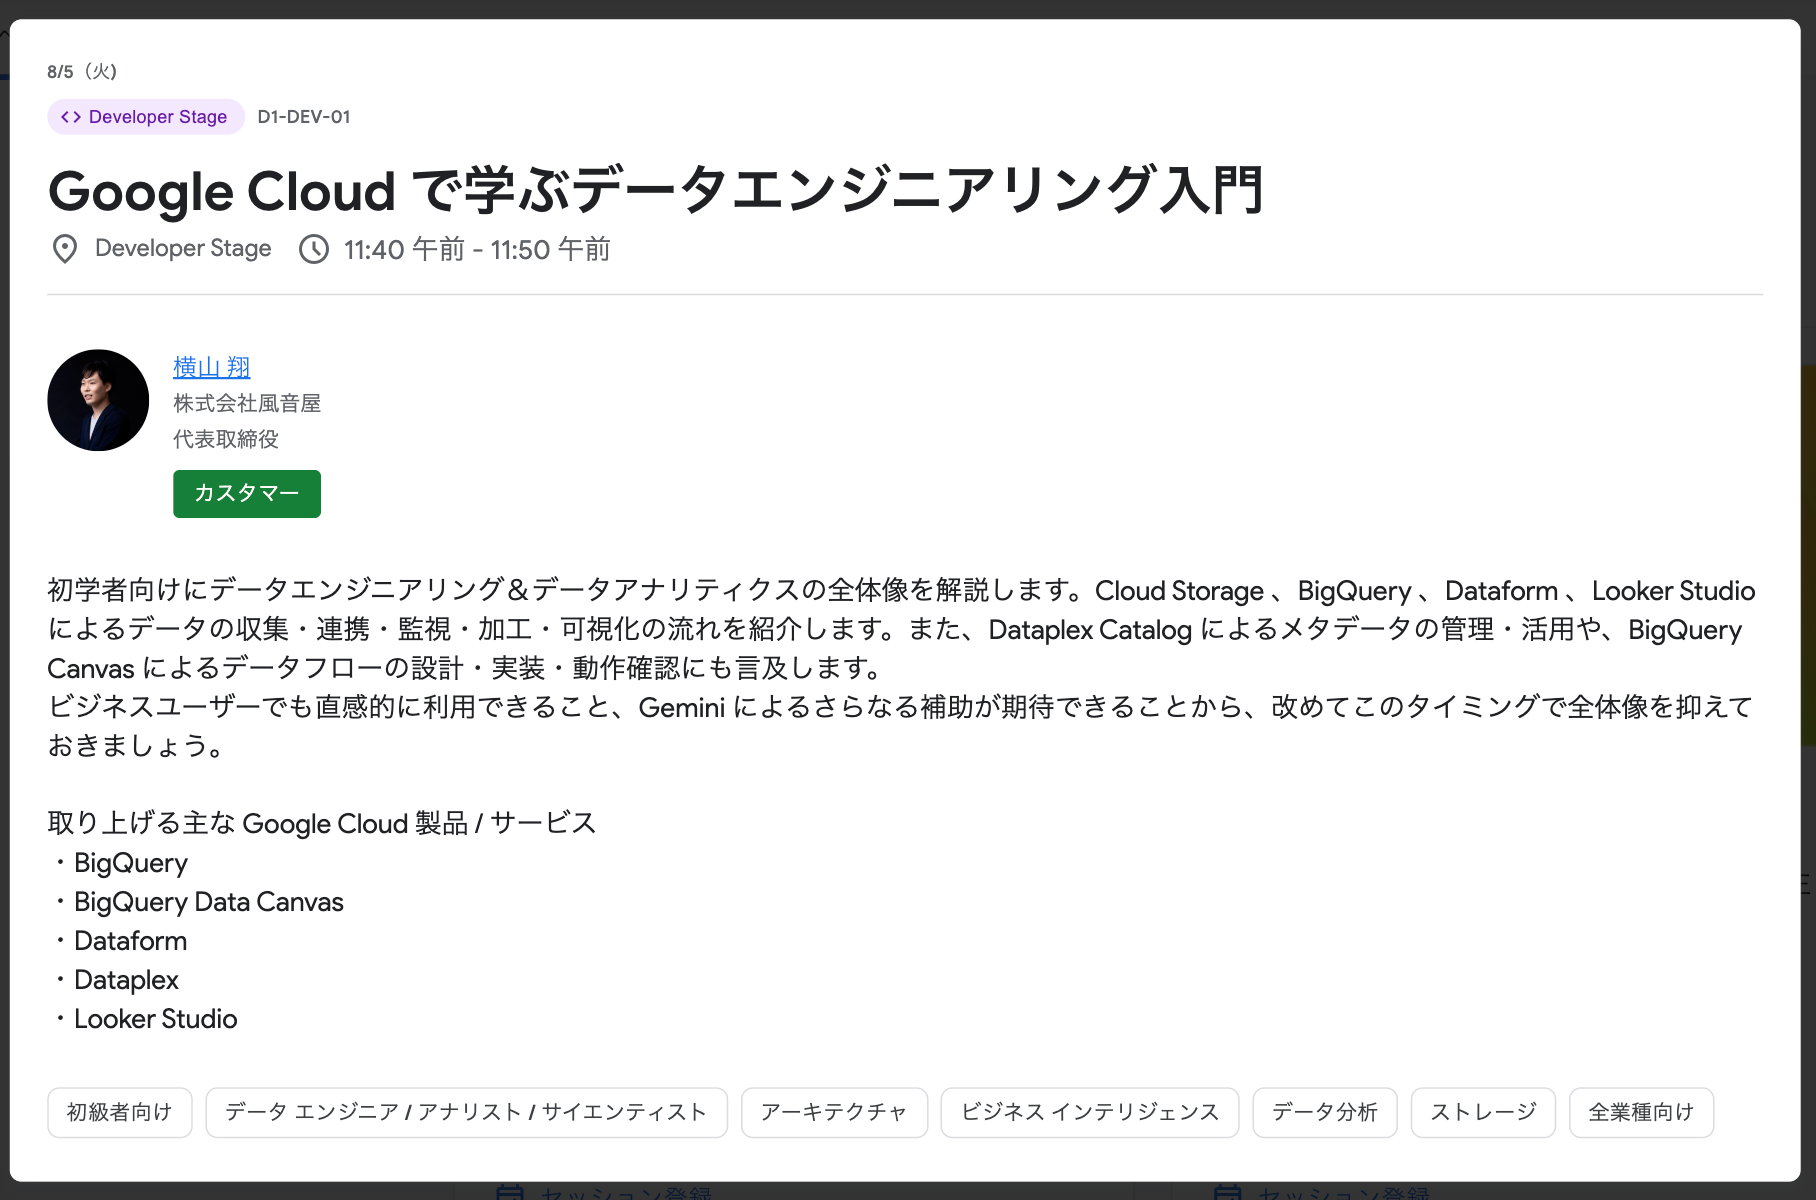Viewport: 1816px width, 1200px height.
Task: Click job title 代表取締役
Action: (x=226, y=439)
